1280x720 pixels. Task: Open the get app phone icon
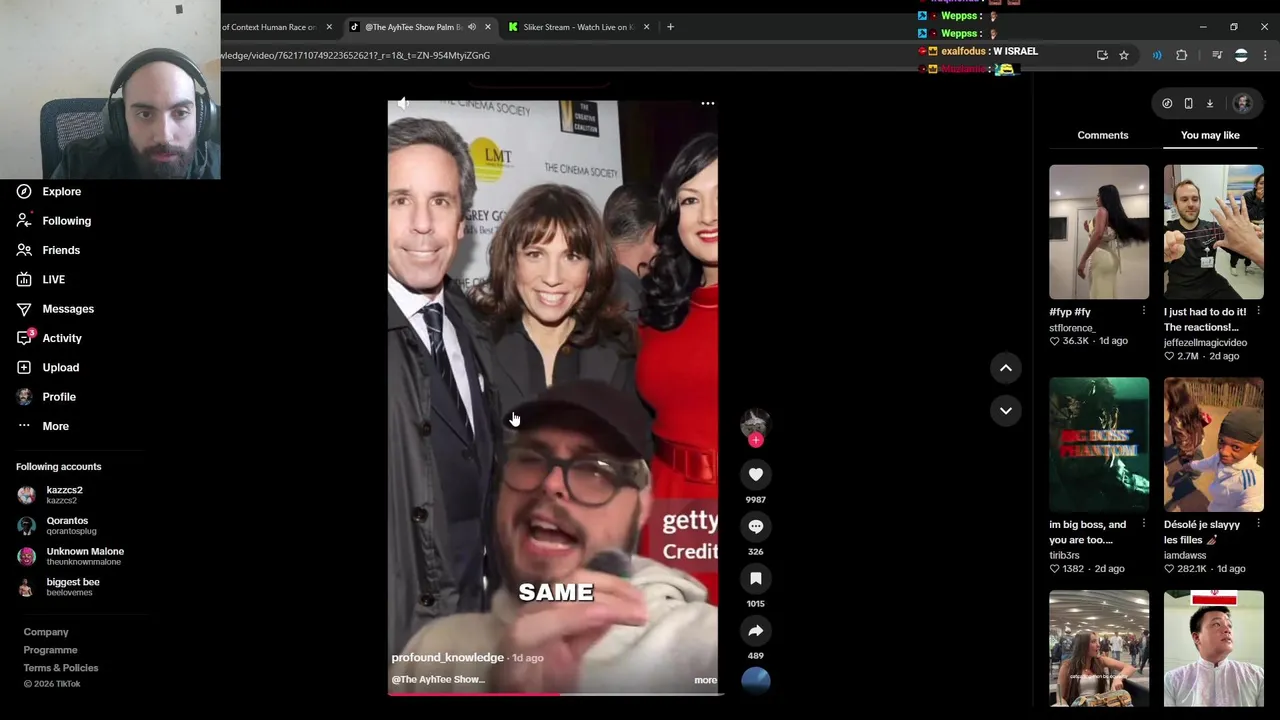(1188, 104)
